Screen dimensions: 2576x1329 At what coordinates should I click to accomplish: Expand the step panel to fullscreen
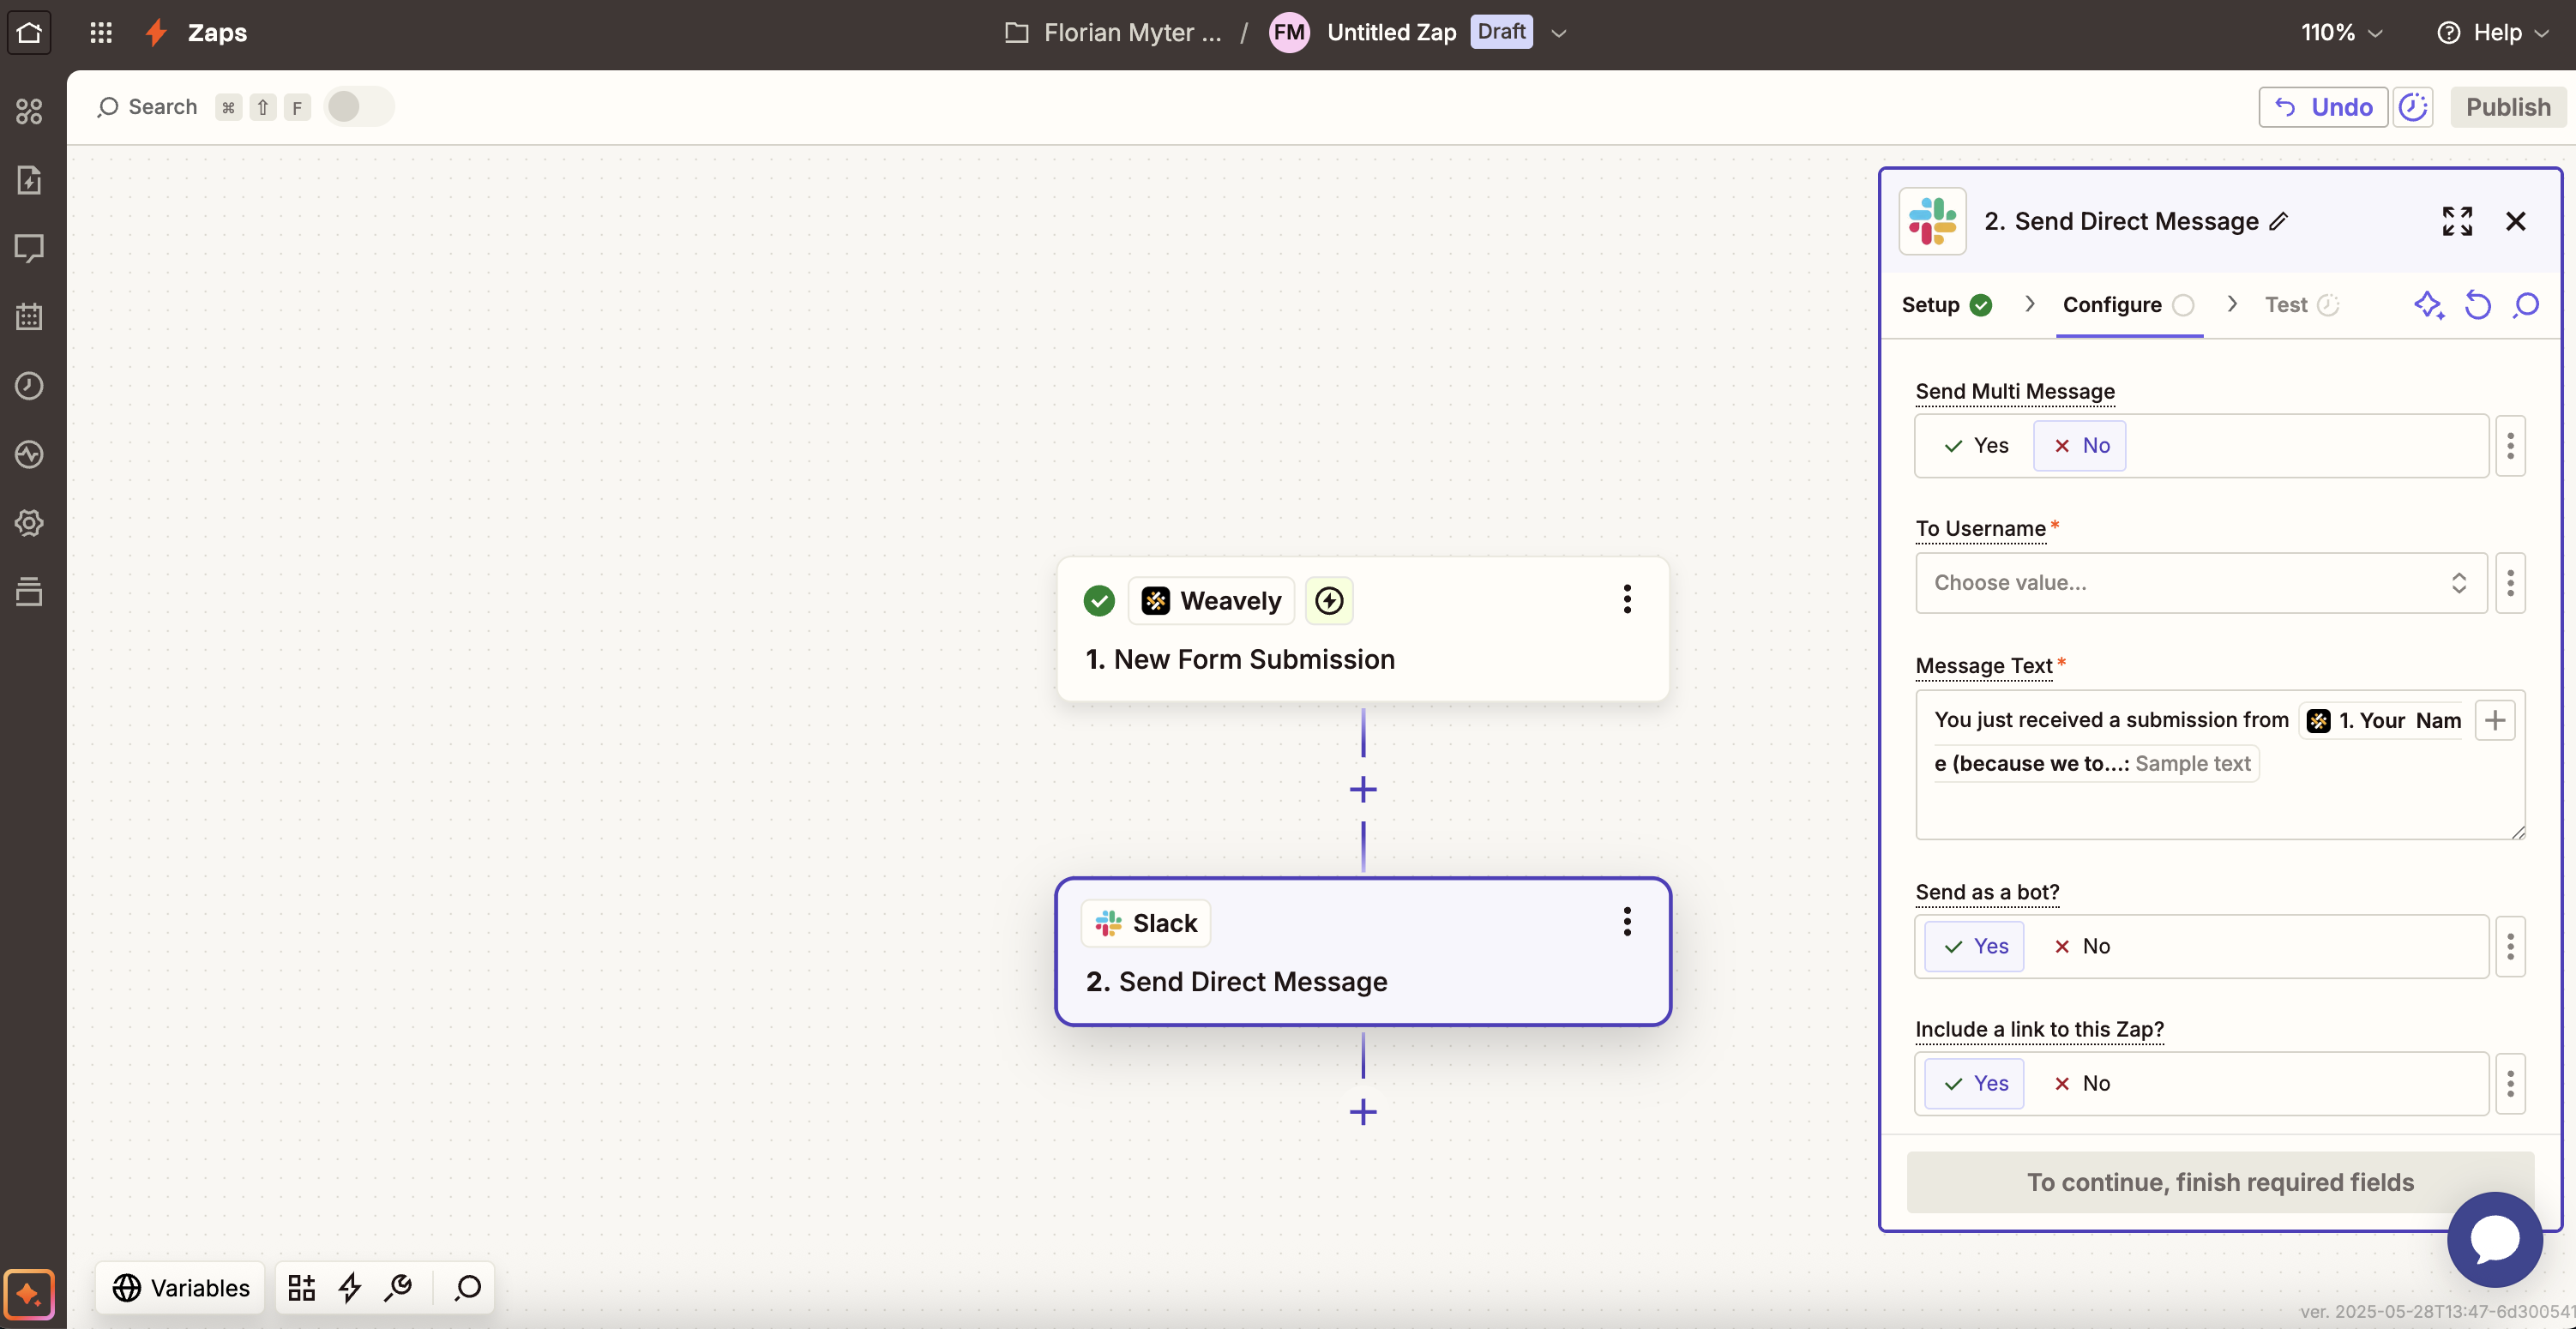click(2456, 221)
